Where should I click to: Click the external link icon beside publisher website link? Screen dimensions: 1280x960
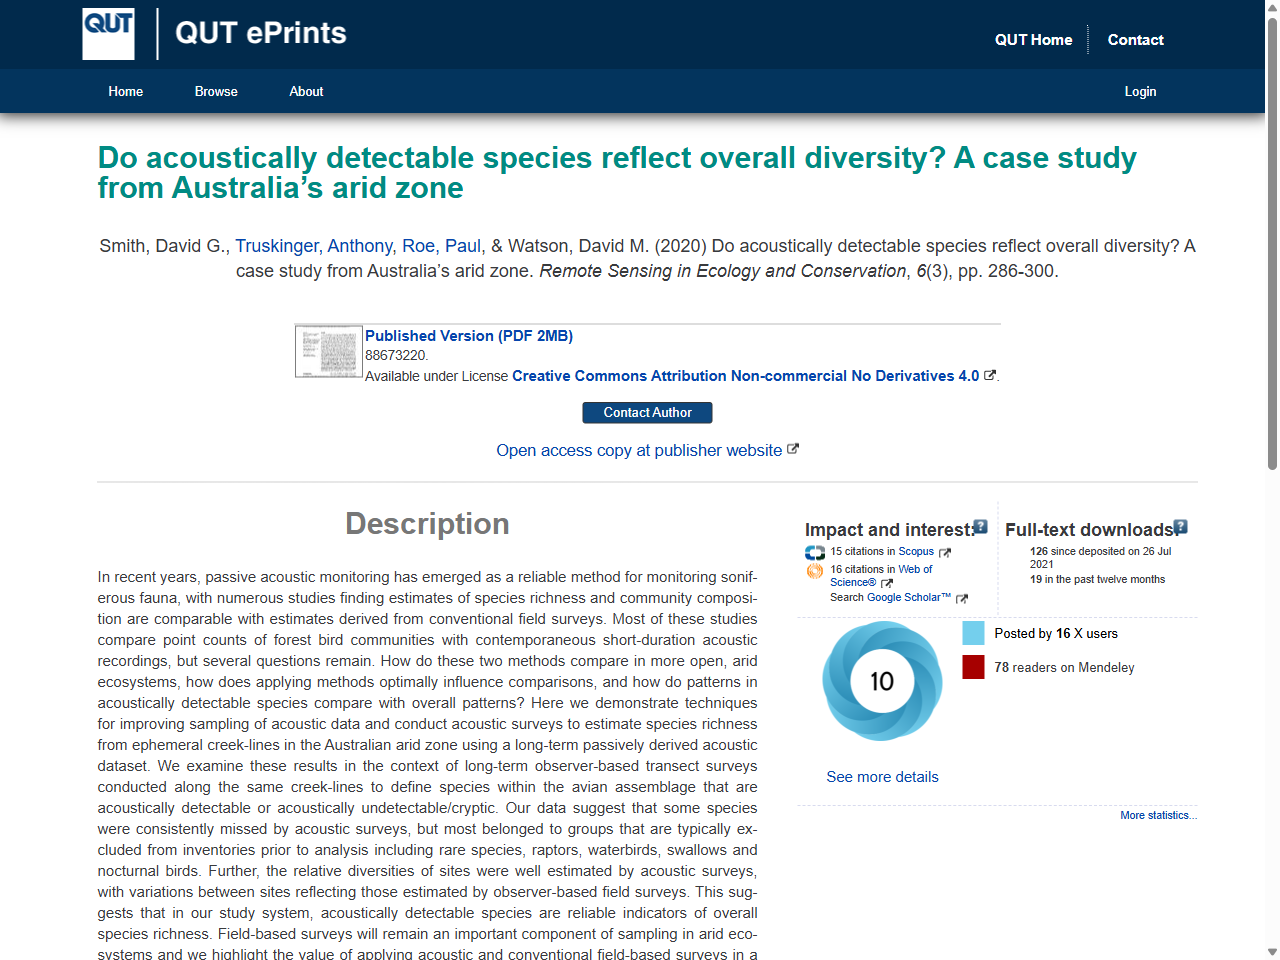tap(793, 449)
